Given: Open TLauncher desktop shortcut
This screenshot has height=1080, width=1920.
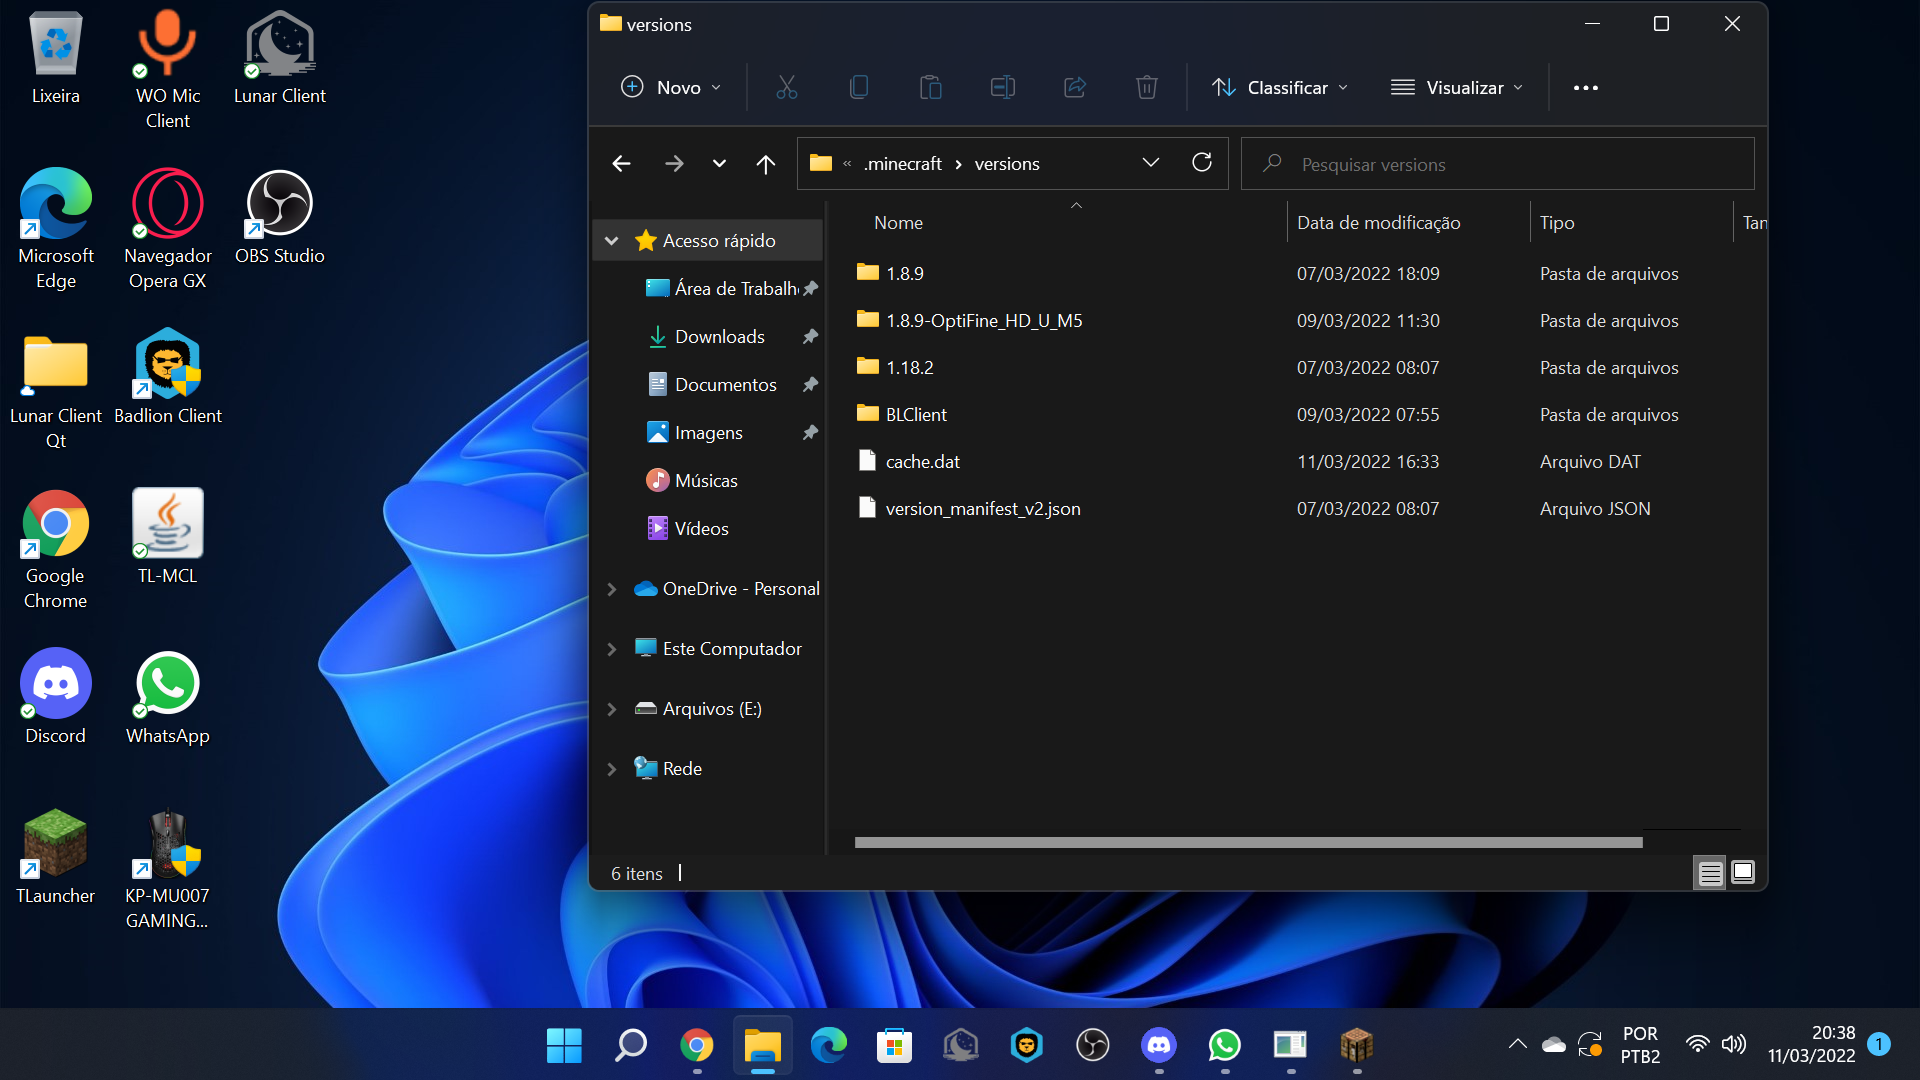Looking at the screenshot, I should tap(56, 858).
